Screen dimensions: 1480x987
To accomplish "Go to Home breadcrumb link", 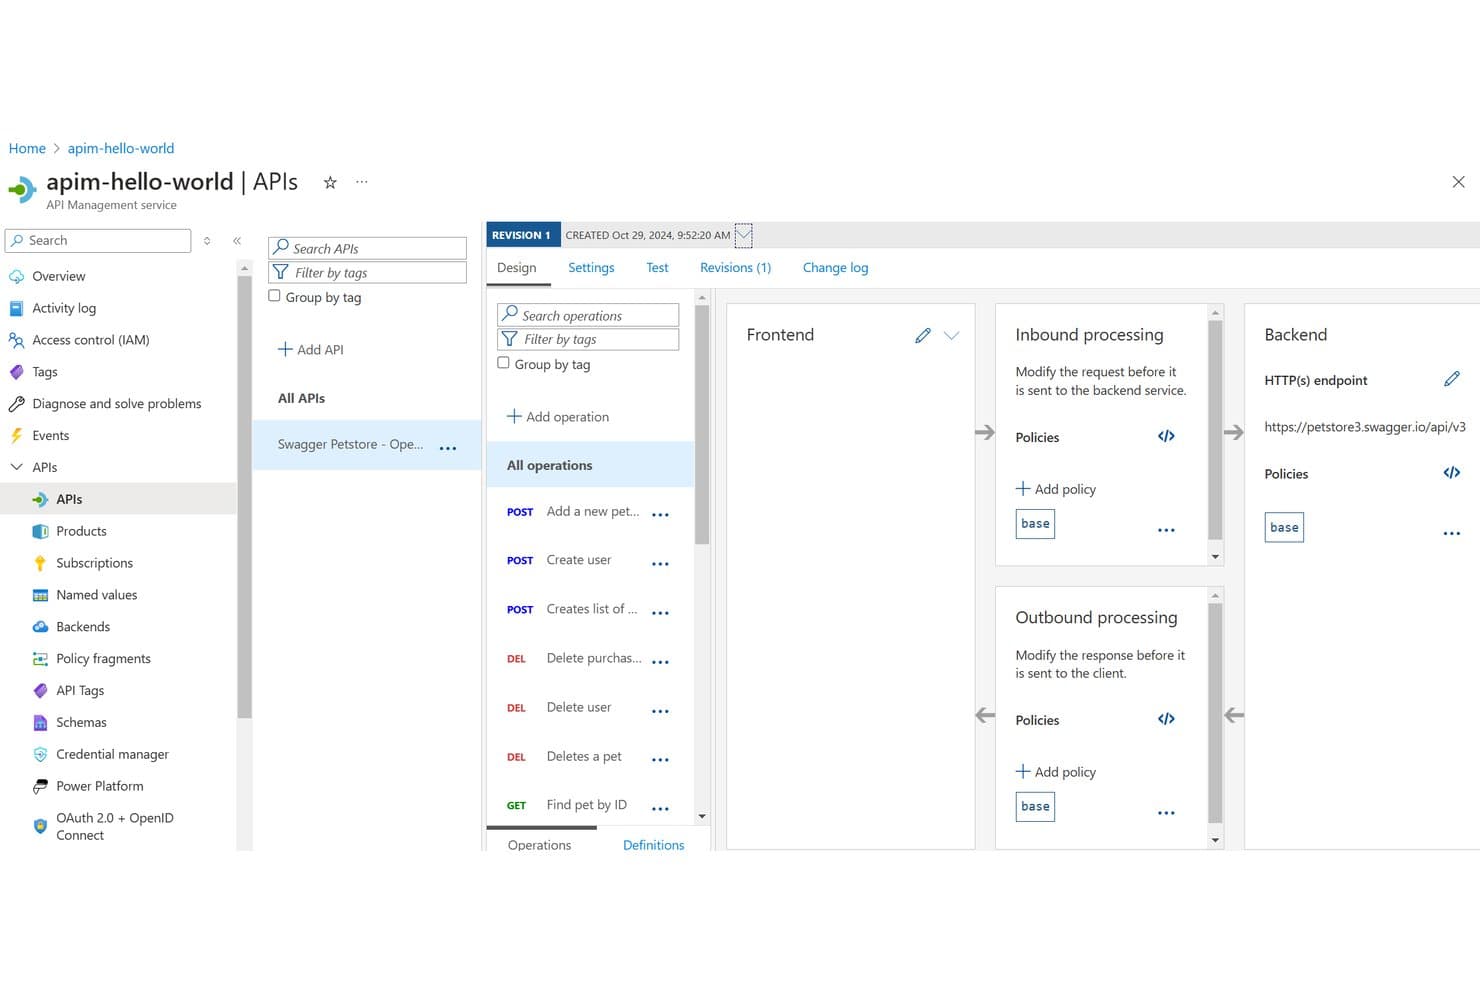I will [27, 148].
